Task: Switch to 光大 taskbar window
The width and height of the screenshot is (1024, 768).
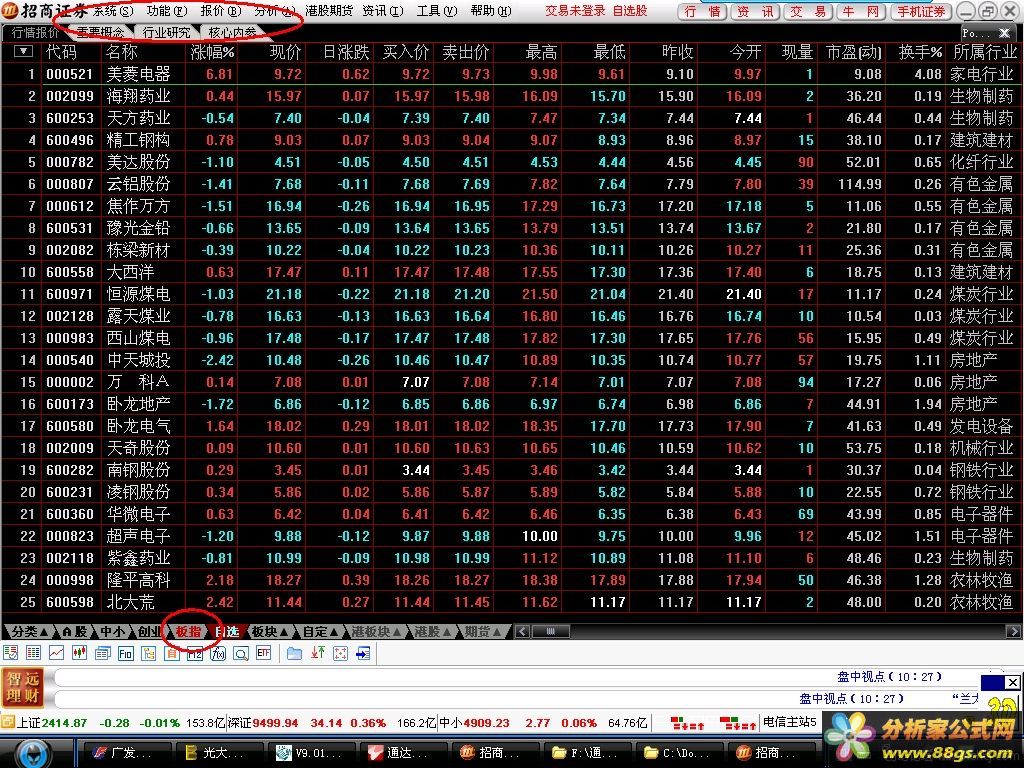Action: click(218, 753)
